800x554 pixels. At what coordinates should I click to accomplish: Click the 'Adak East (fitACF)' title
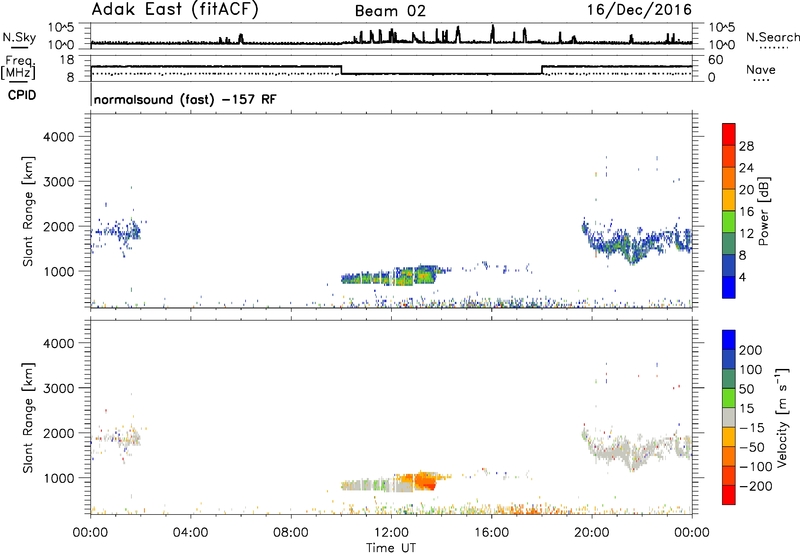tap(175, 10)
